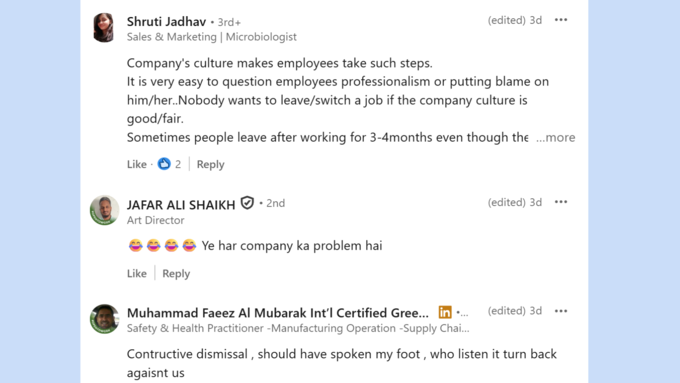Image resolution: width=680 pixels, height=383 pixels.
Task: Click the blue like reaction icon
Action: tap(164, 164)
